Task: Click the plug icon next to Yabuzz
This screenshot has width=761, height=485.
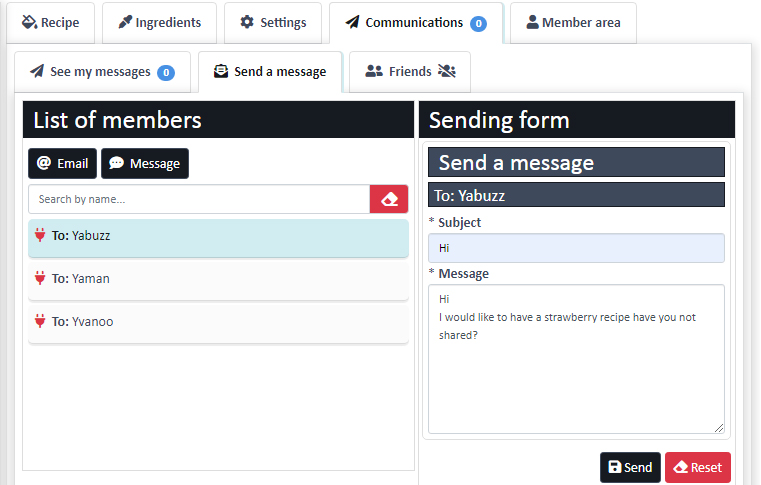Action: point(40,235)
